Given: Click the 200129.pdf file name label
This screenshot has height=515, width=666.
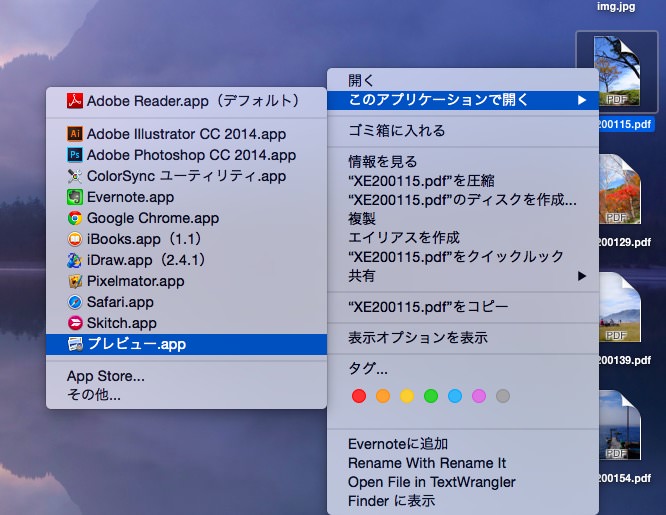Looking at the screenshot, I should 625,242.
